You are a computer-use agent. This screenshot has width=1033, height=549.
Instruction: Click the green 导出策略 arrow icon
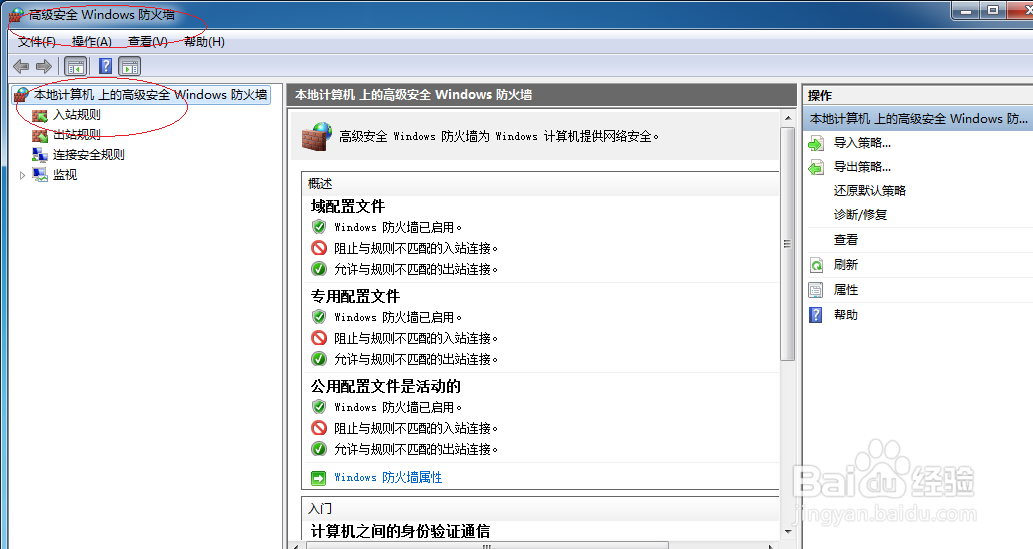[x=816, y=167]
